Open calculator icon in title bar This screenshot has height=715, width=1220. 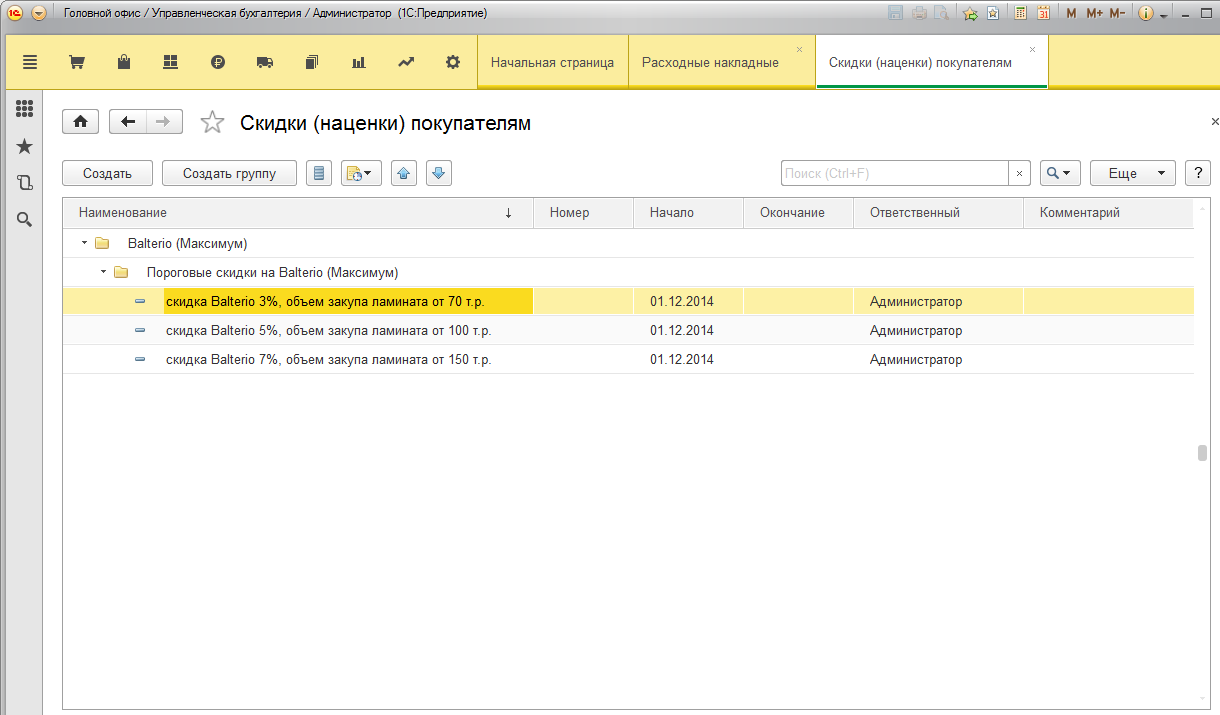(1020, 13)
